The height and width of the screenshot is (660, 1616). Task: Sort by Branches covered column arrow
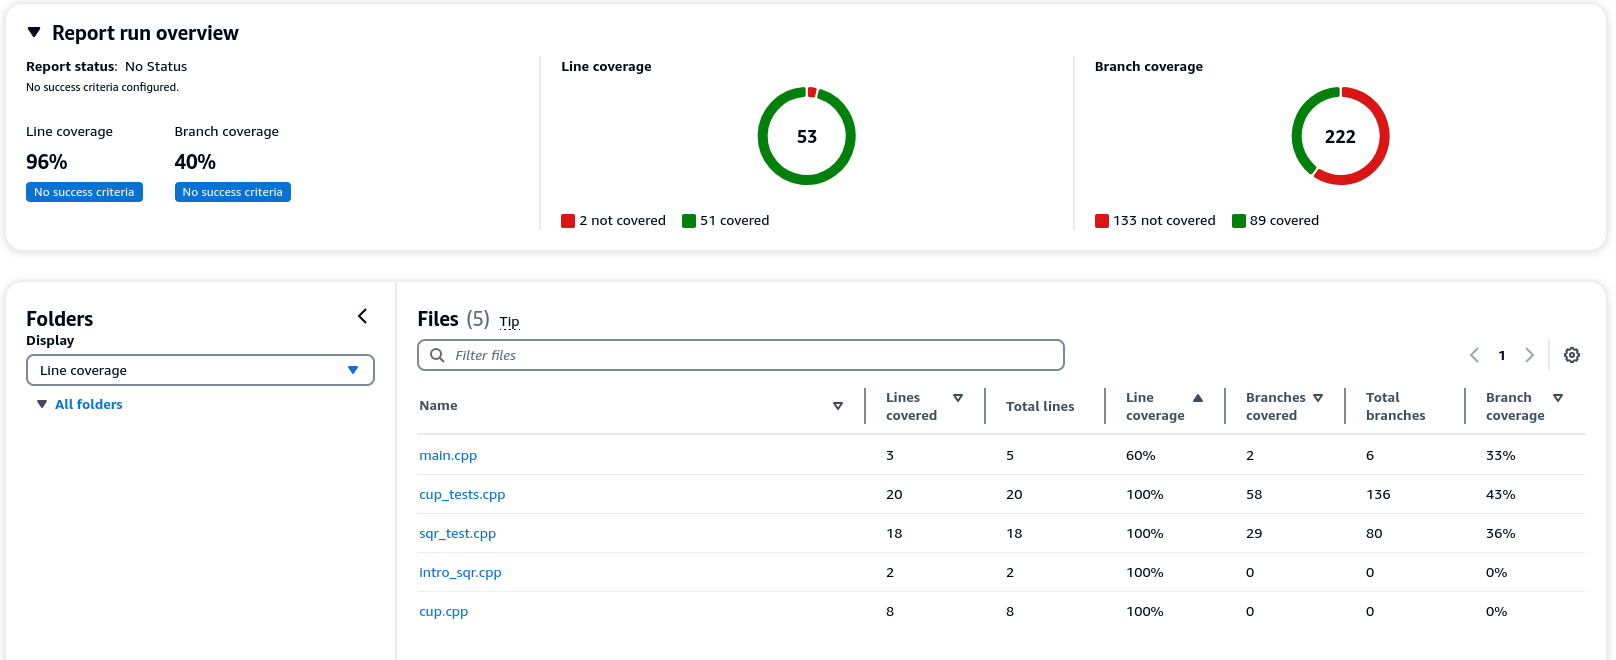click(x=1318, y=398)
